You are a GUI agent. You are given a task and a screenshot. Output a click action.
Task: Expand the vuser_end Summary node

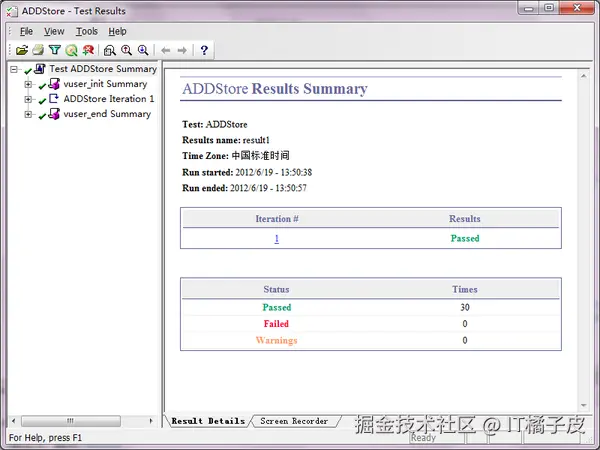28,114
